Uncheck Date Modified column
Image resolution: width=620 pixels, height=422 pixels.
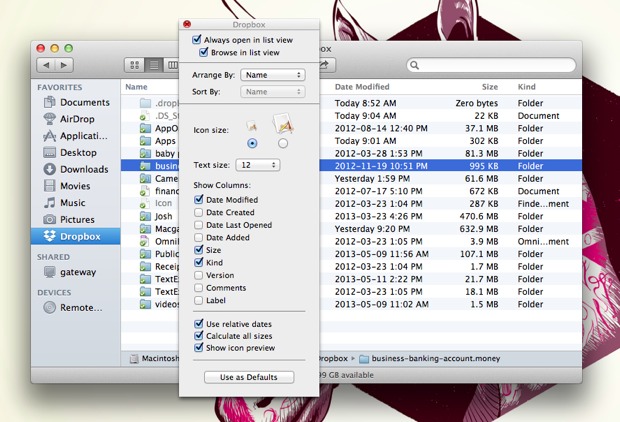[198, 200]
